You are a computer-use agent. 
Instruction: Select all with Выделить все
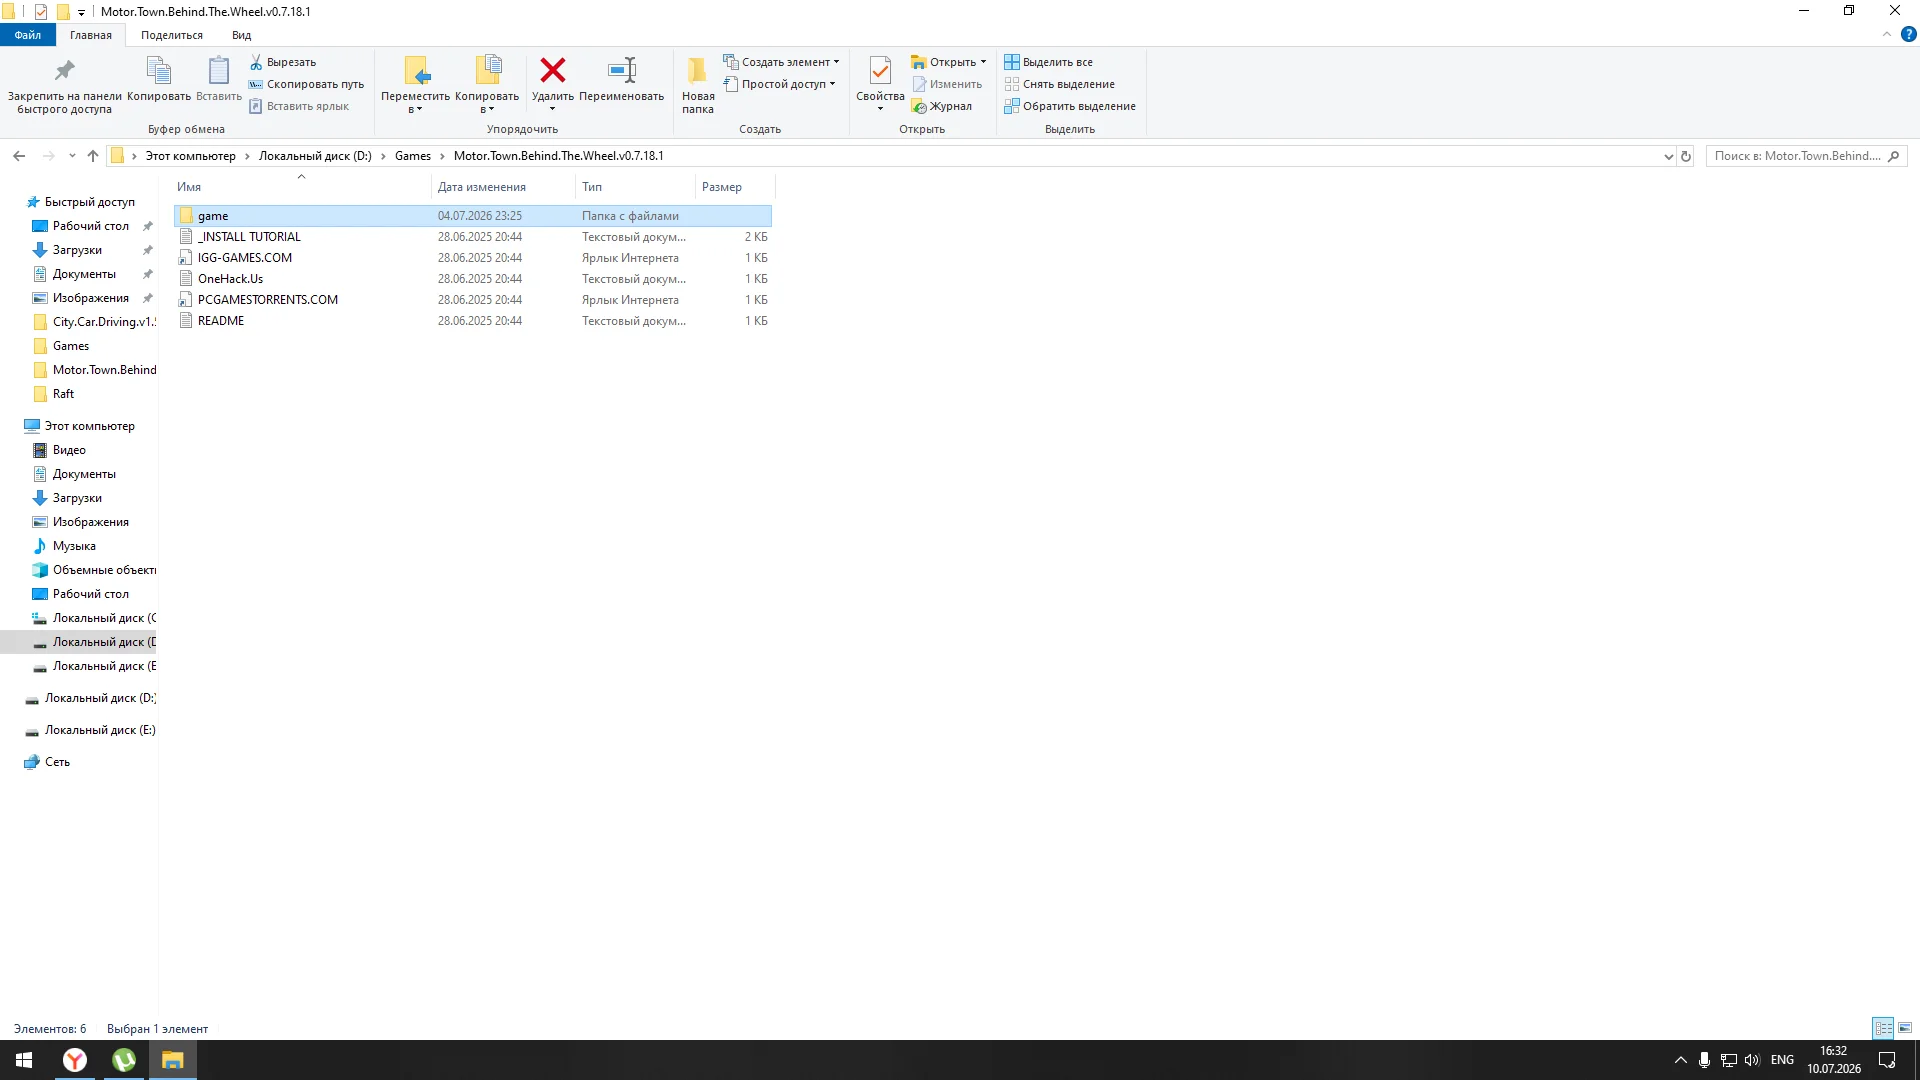click(1048, 62)
